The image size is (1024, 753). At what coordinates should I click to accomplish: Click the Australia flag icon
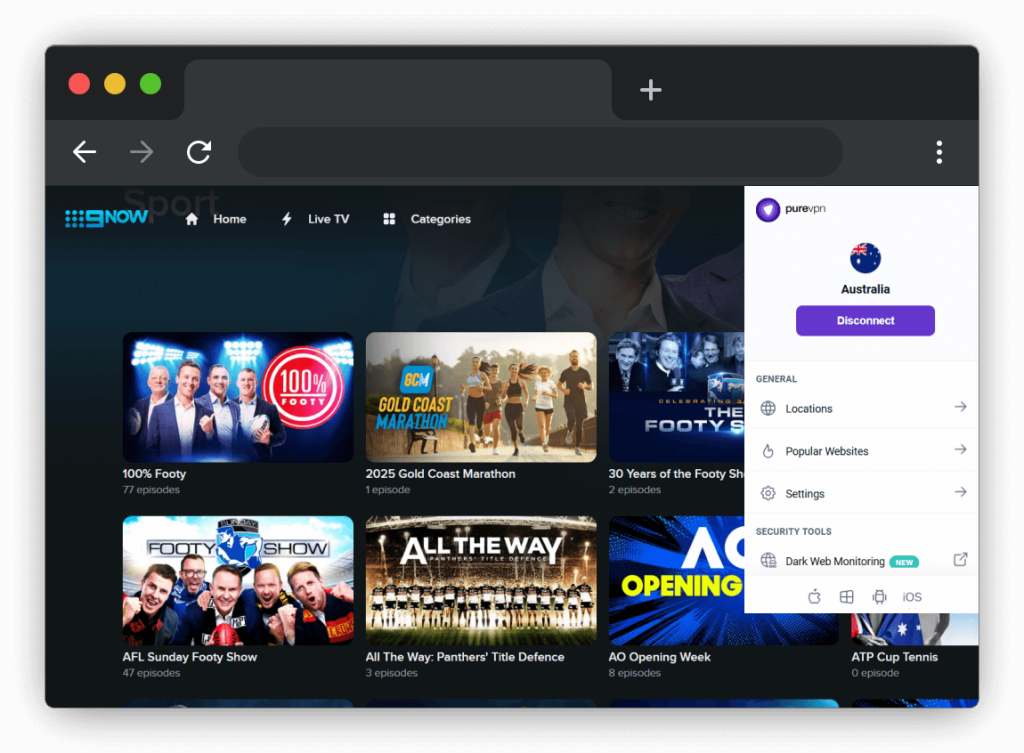865,257
